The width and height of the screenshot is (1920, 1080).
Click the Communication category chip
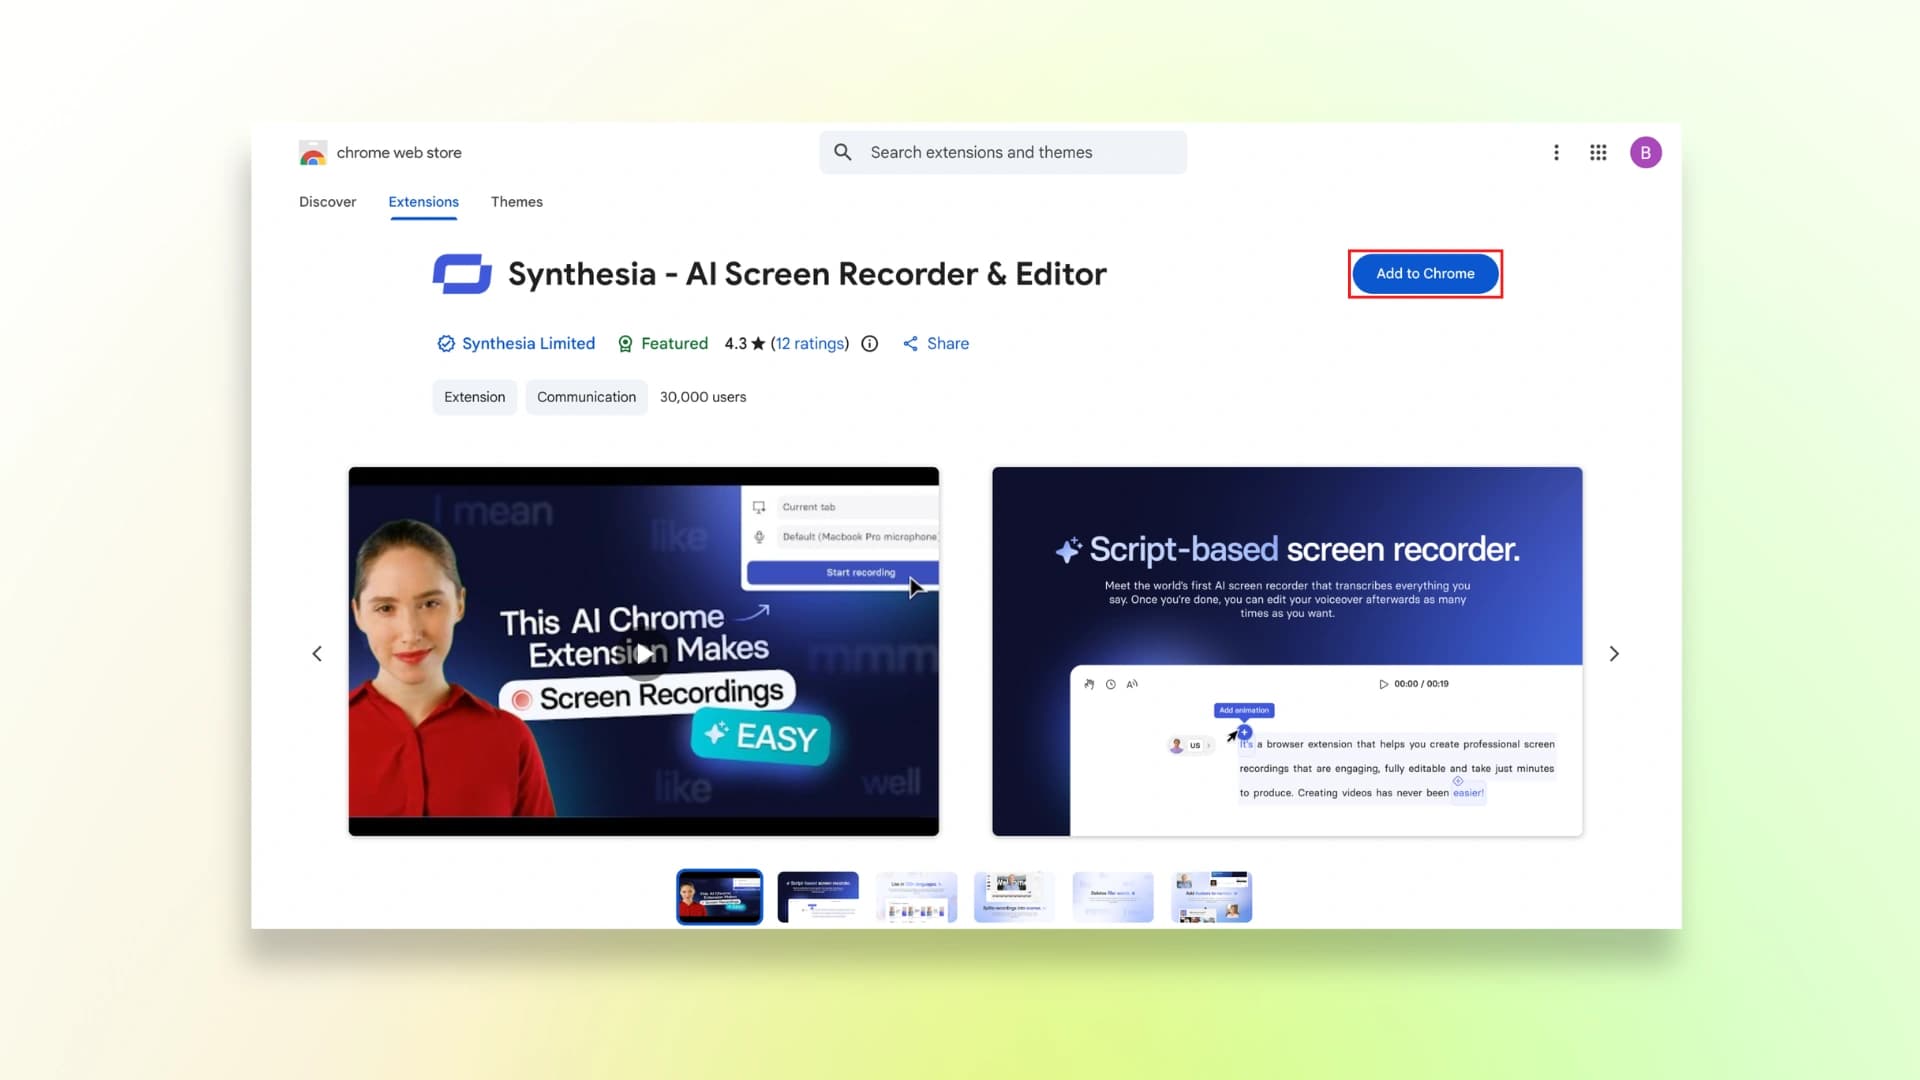click(586, 397)
